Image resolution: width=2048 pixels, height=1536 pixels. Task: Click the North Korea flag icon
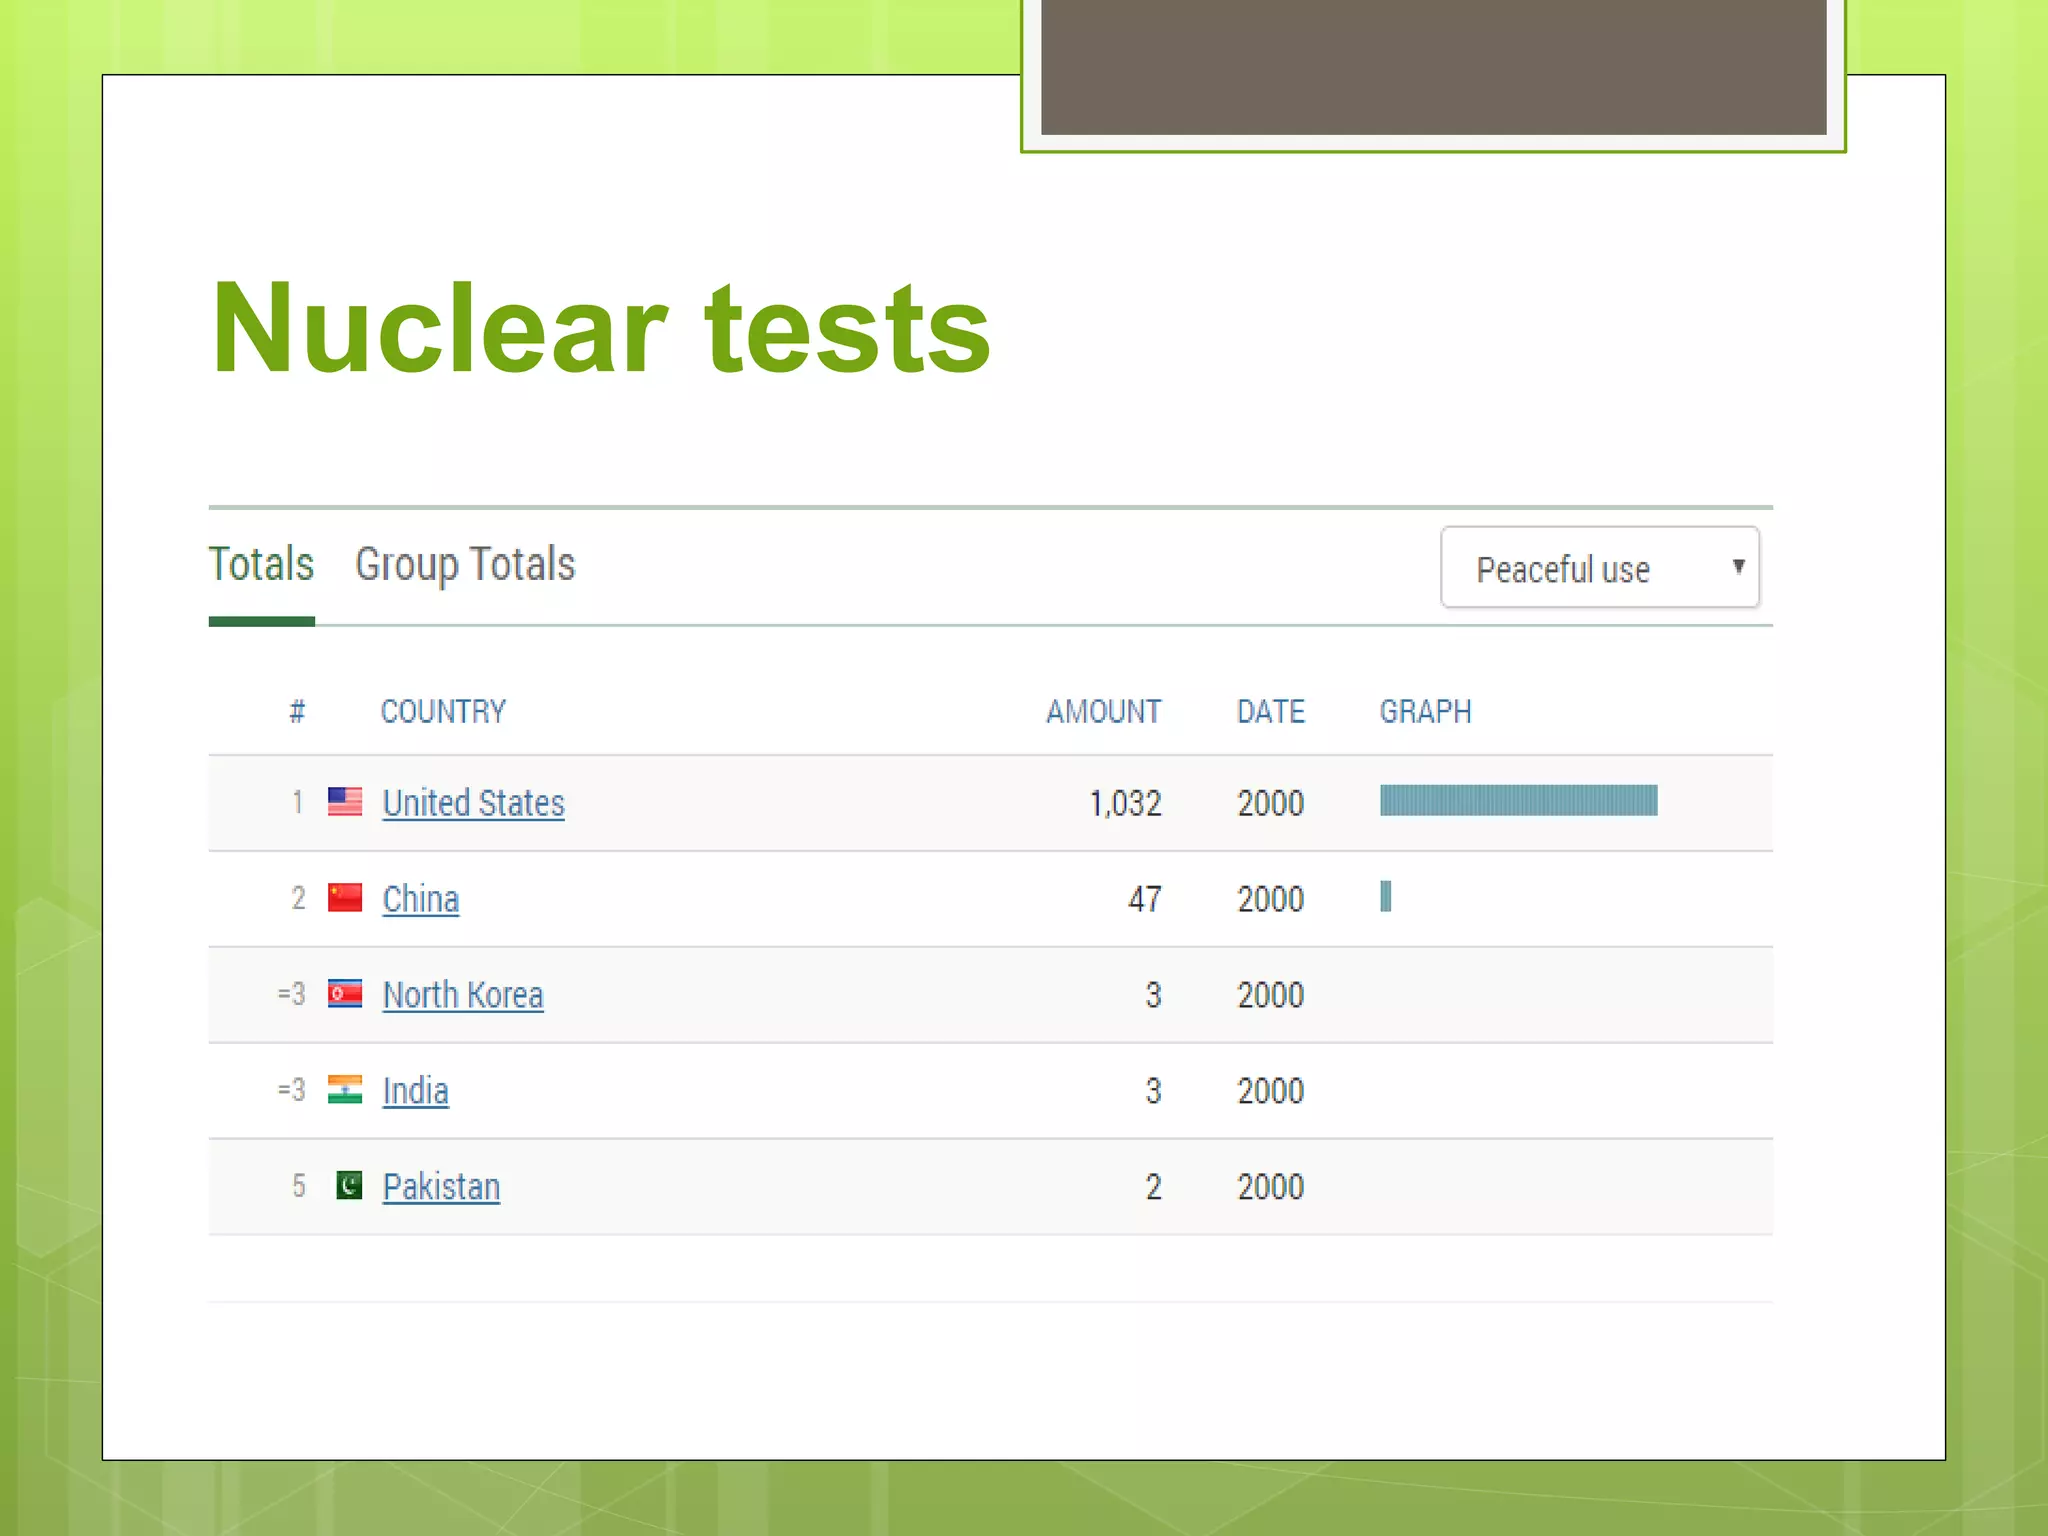pyautogui.click(x=345, y=993)
